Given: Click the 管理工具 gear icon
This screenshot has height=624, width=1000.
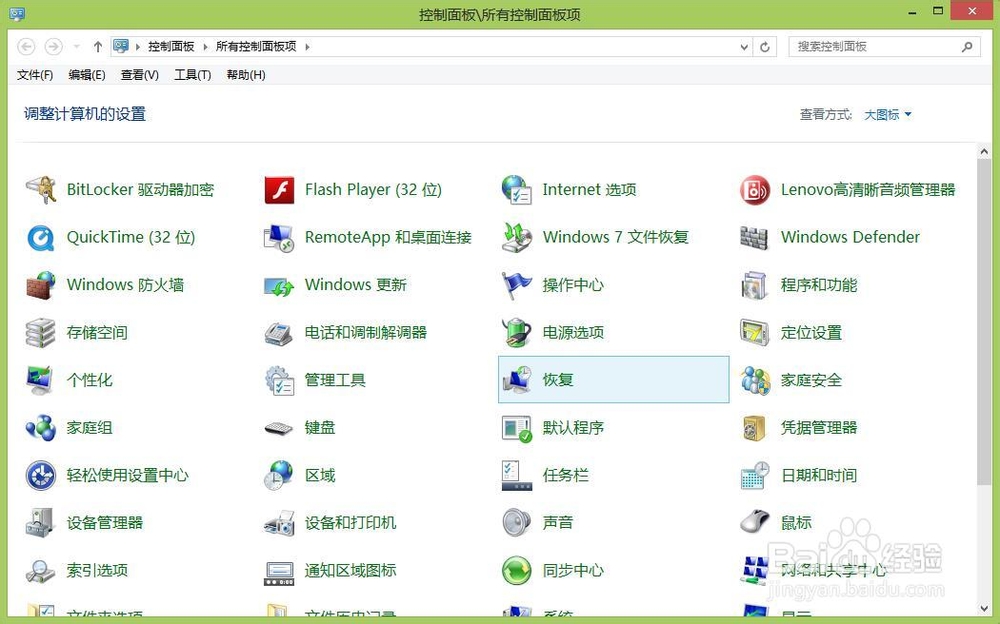Looking at the screenshot, I should [x=279, y=380].
